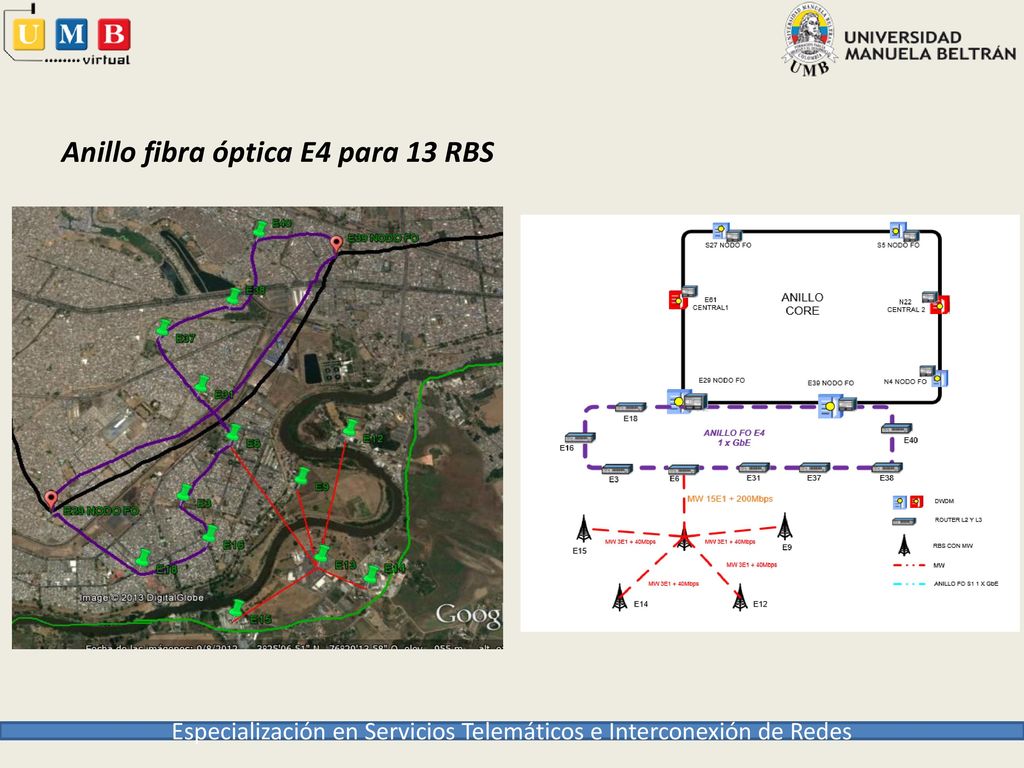Click the 'MW 15E1 + 200Mbps' label
1024x768 pixels.
pyautogui.click(x=730, y=499)
